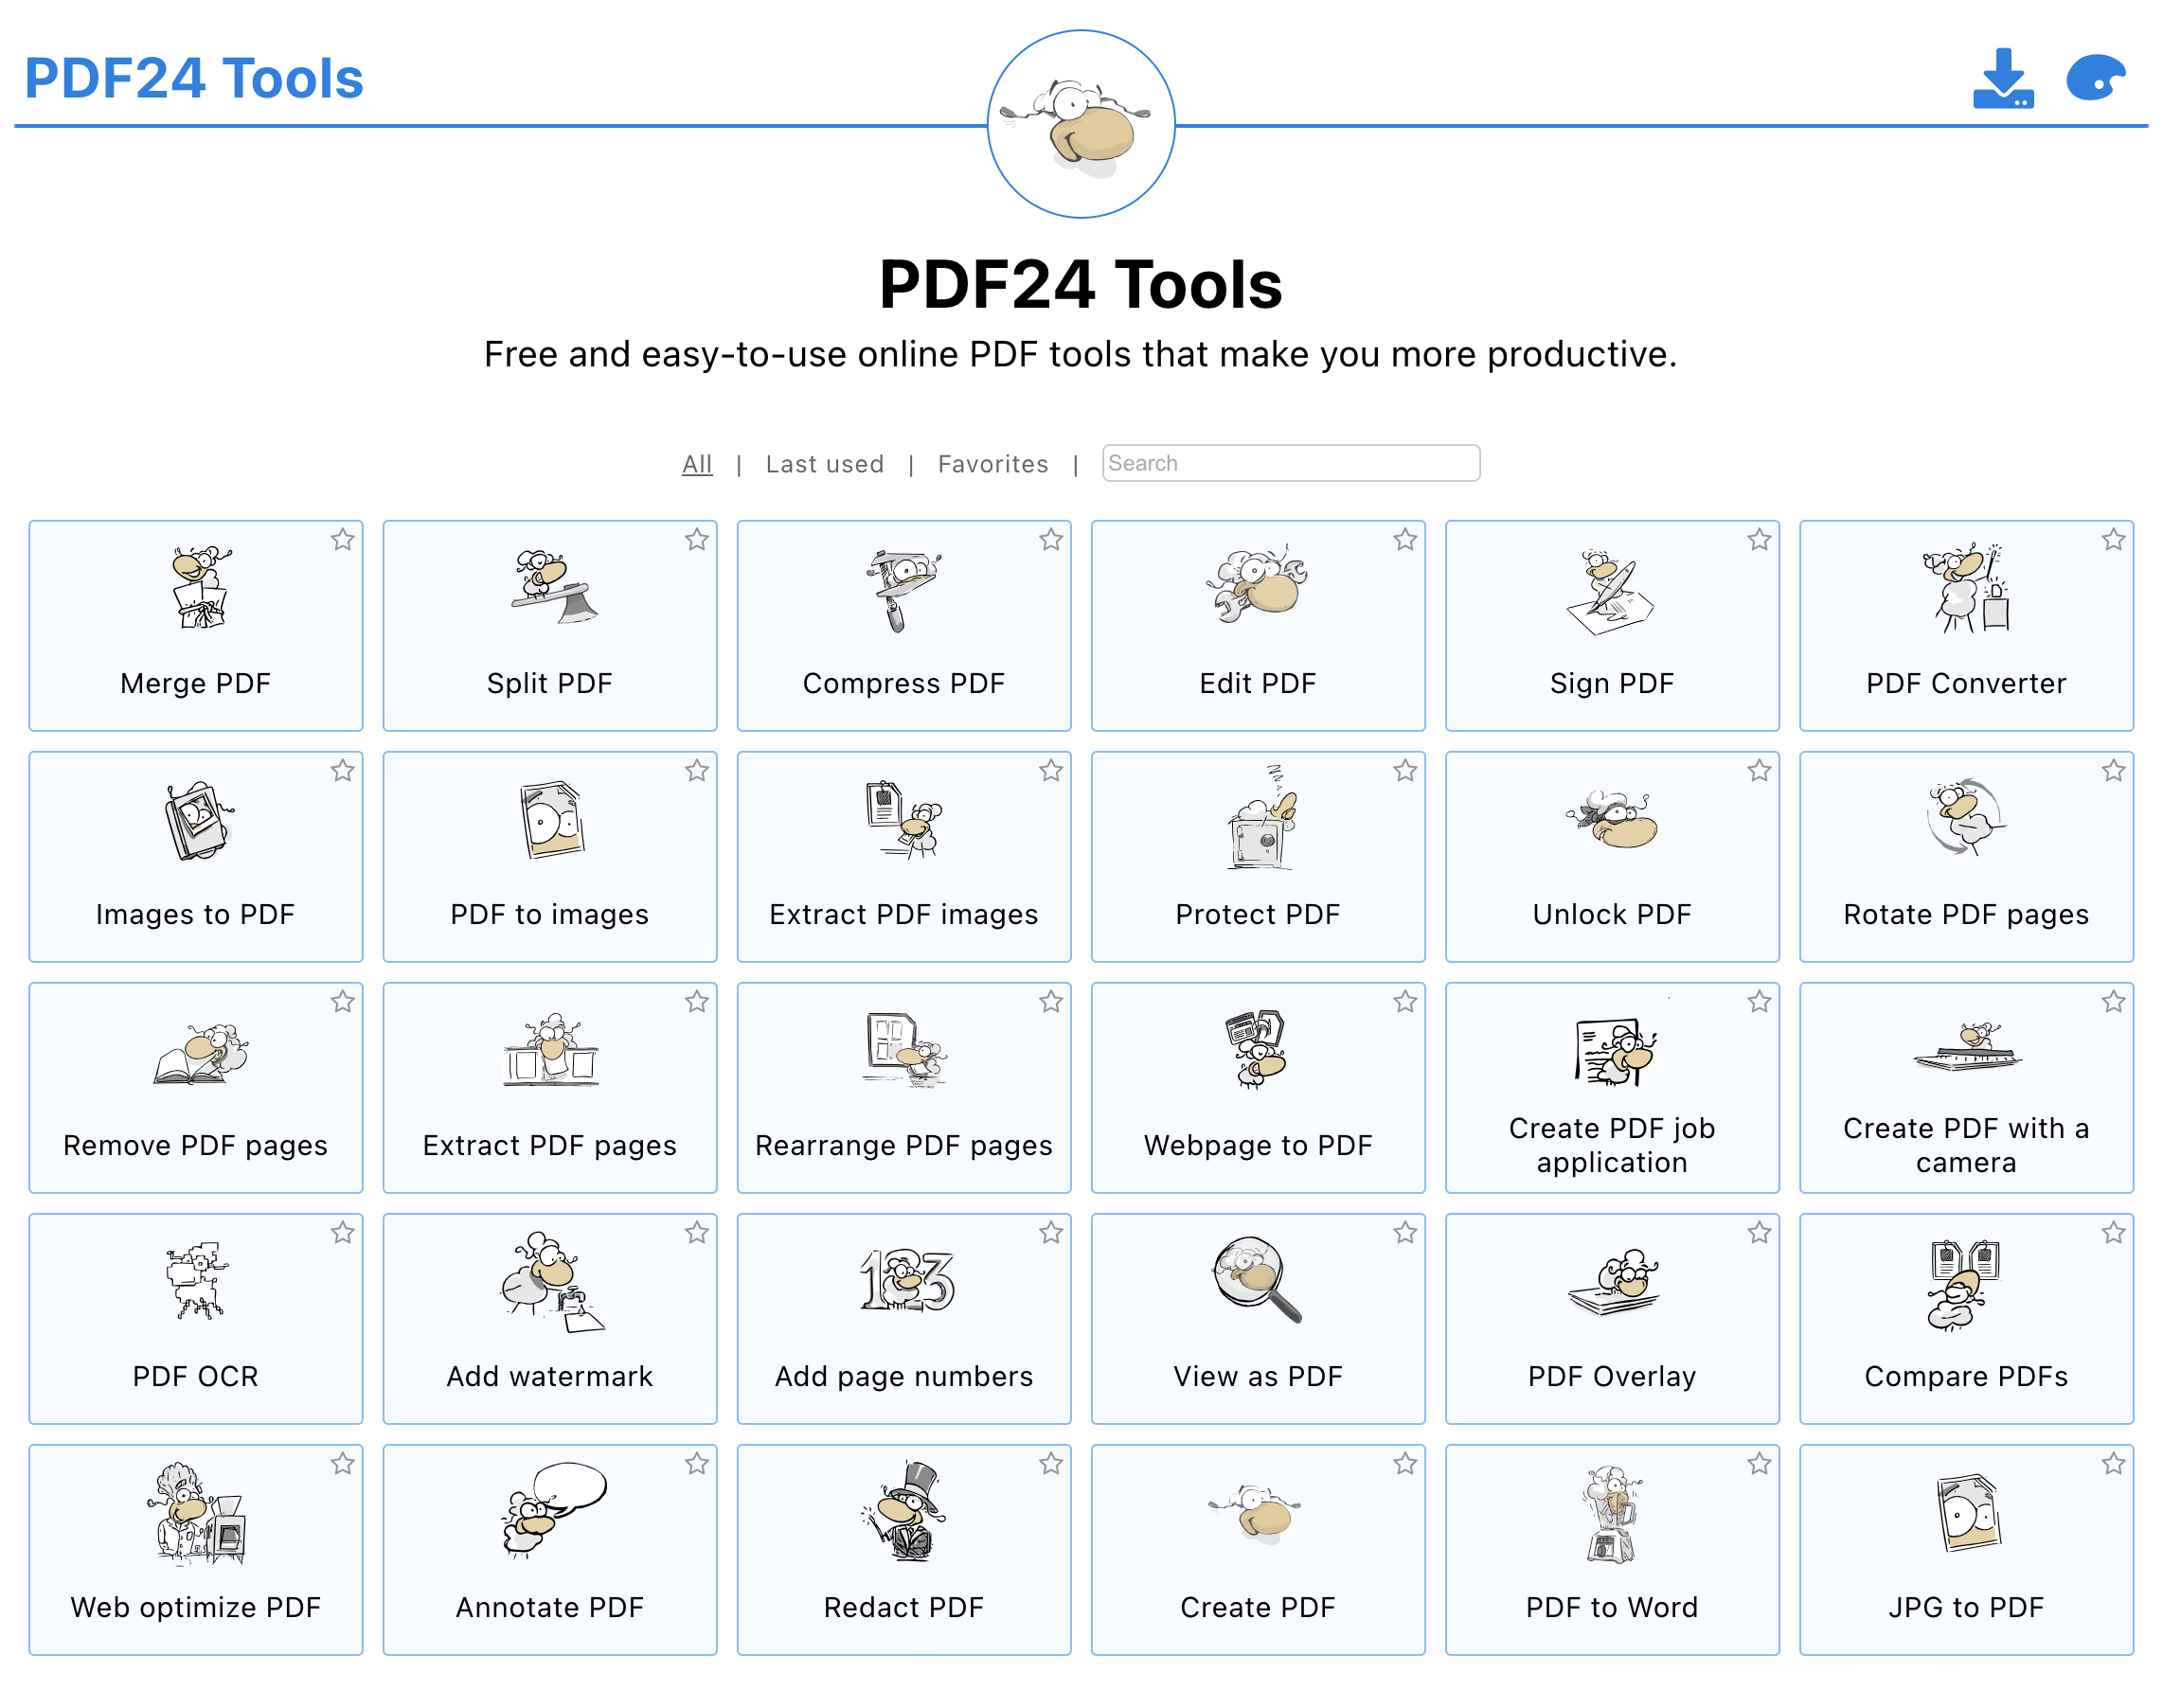Open Create PDF with a camera icon

[x=1968, y=1046]
